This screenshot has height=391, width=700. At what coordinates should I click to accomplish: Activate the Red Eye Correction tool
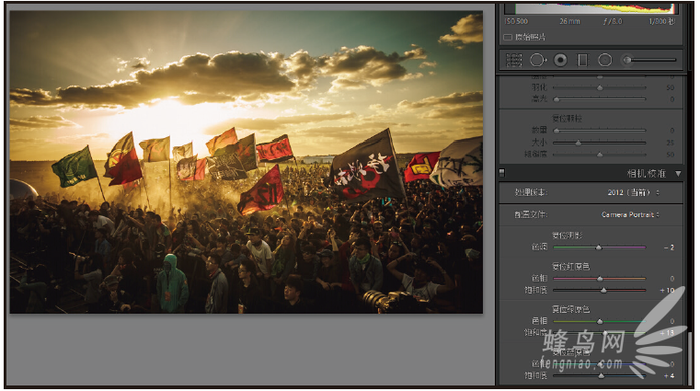tap(561, 60)
